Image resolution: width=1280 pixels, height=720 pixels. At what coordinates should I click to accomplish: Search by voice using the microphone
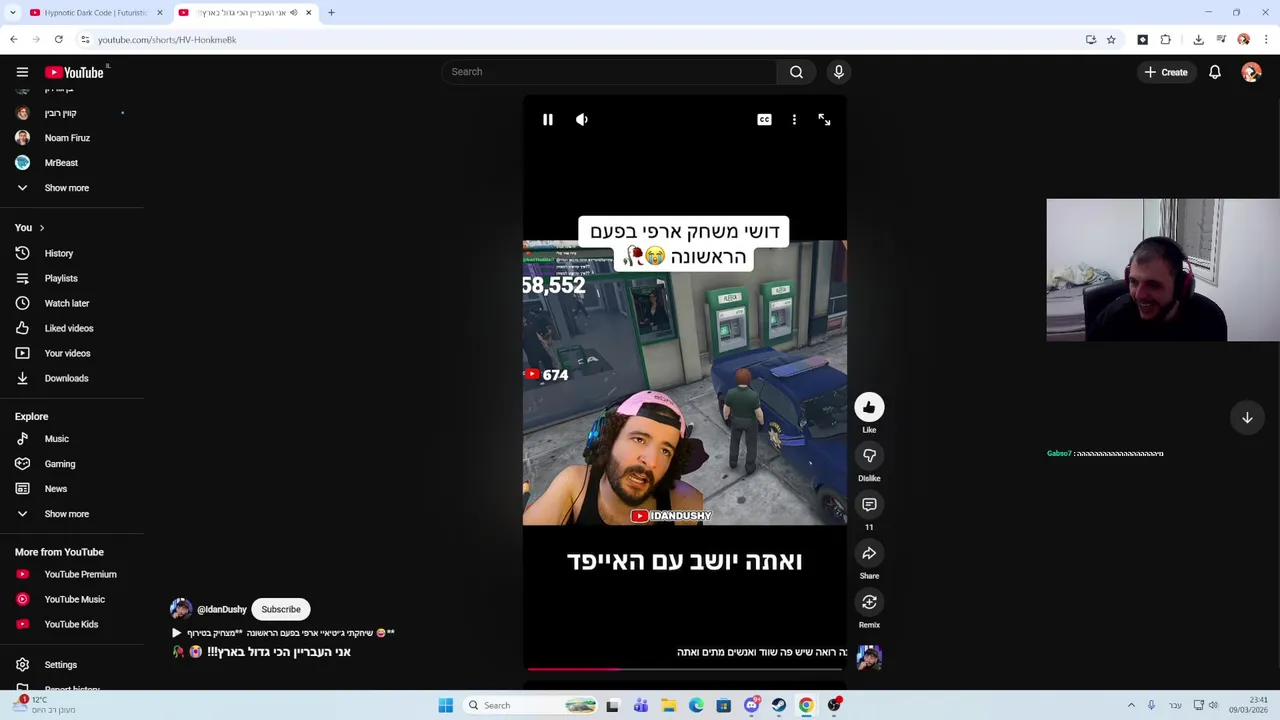click(839, 72)
